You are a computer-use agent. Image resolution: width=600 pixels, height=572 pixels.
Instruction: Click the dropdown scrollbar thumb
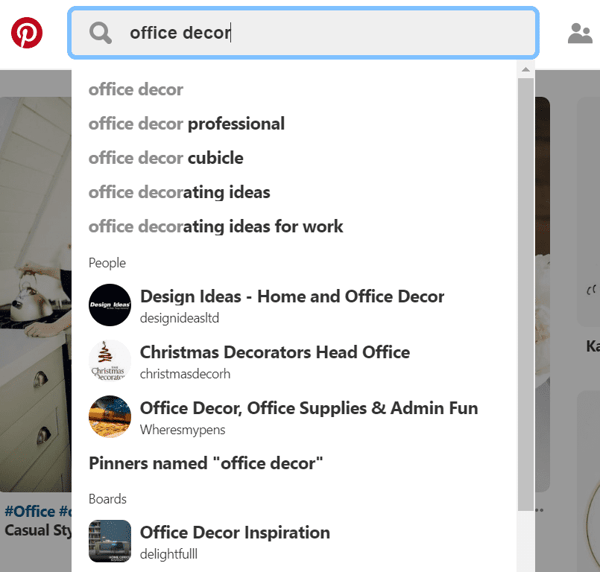tap(526, 294)
